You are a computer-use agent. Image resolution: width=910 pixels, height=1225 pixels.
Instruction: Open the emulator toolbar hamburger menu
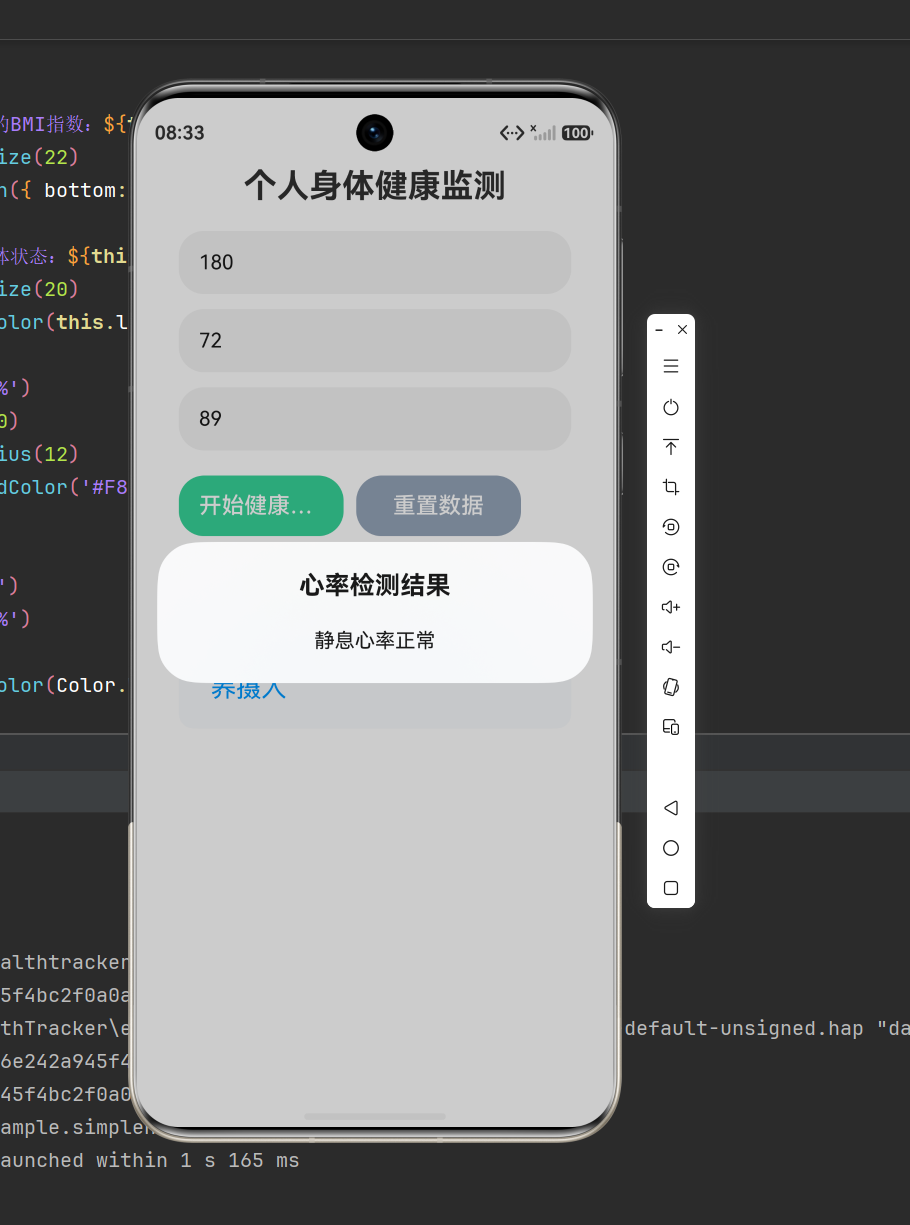[x=671, y=366]
